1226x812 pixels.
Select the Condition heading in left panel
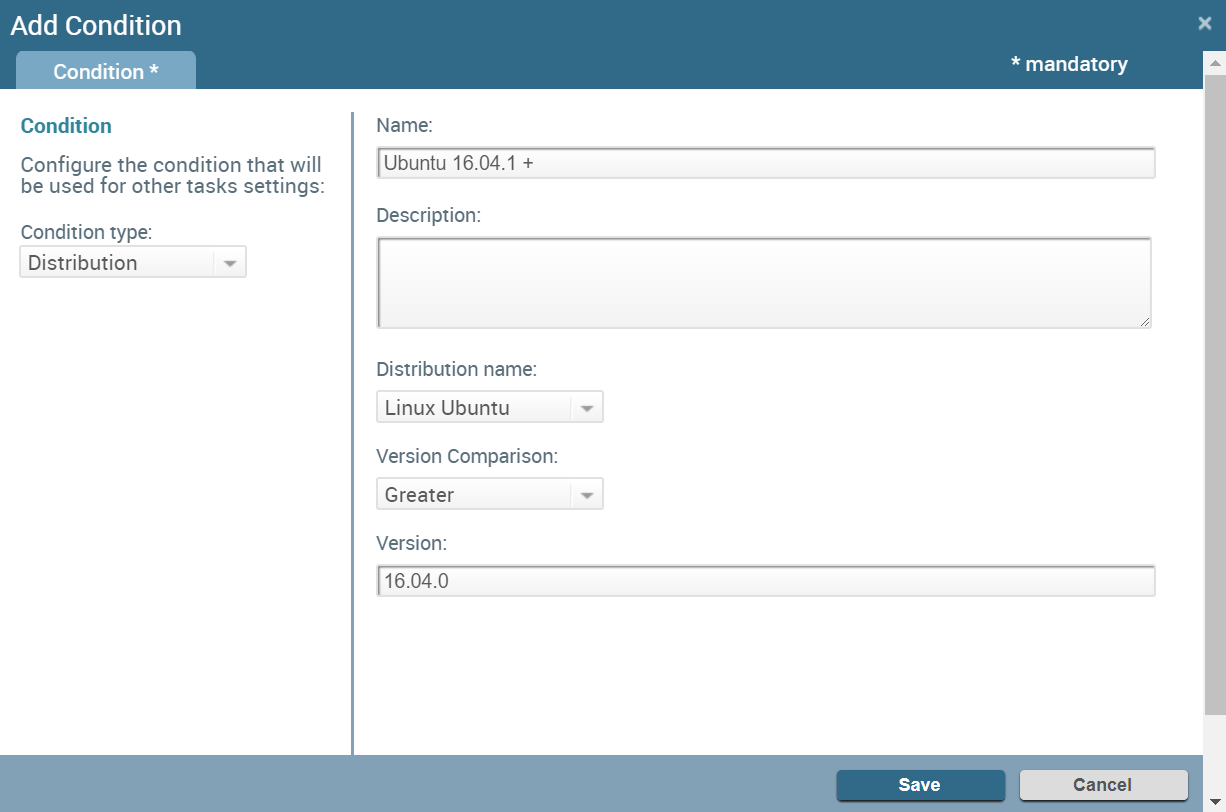[66, 126]
